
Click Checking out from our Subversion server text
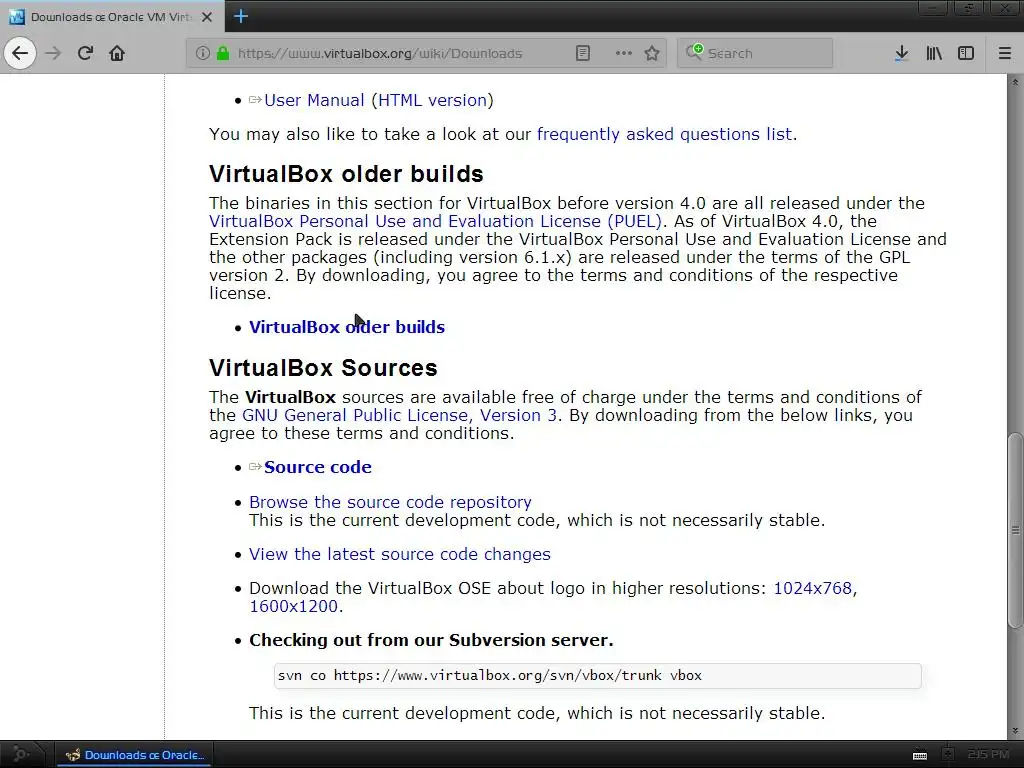tap(431, 640)
